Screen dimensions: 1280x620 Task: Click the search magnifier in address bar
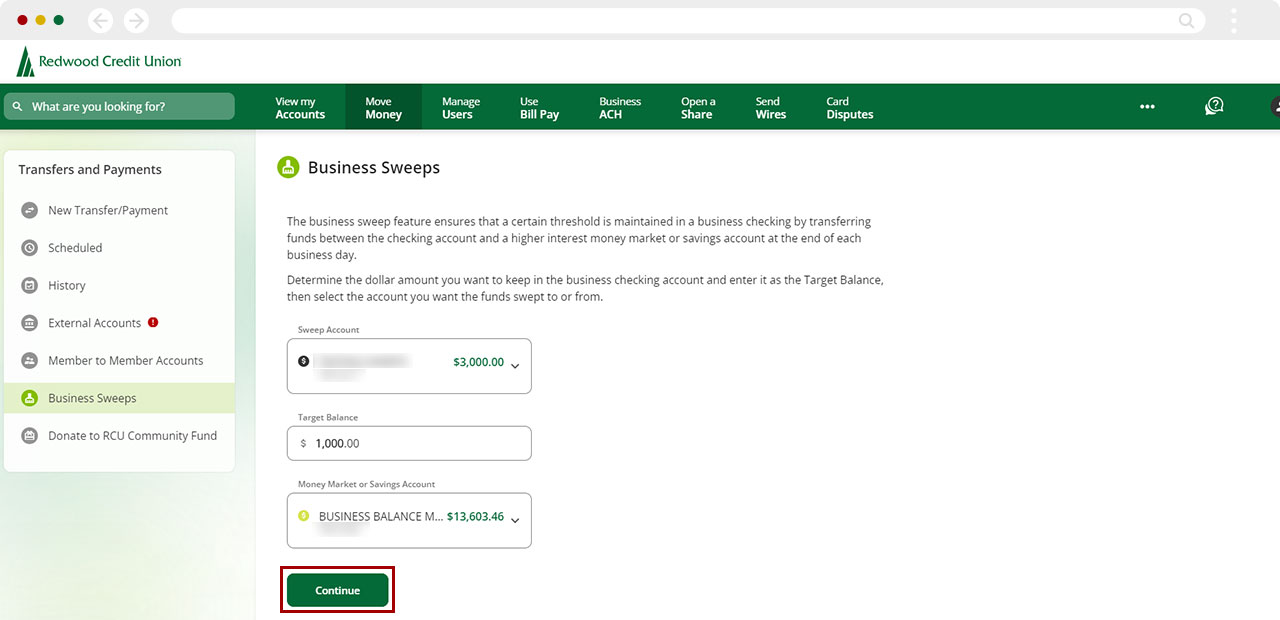1186,20
